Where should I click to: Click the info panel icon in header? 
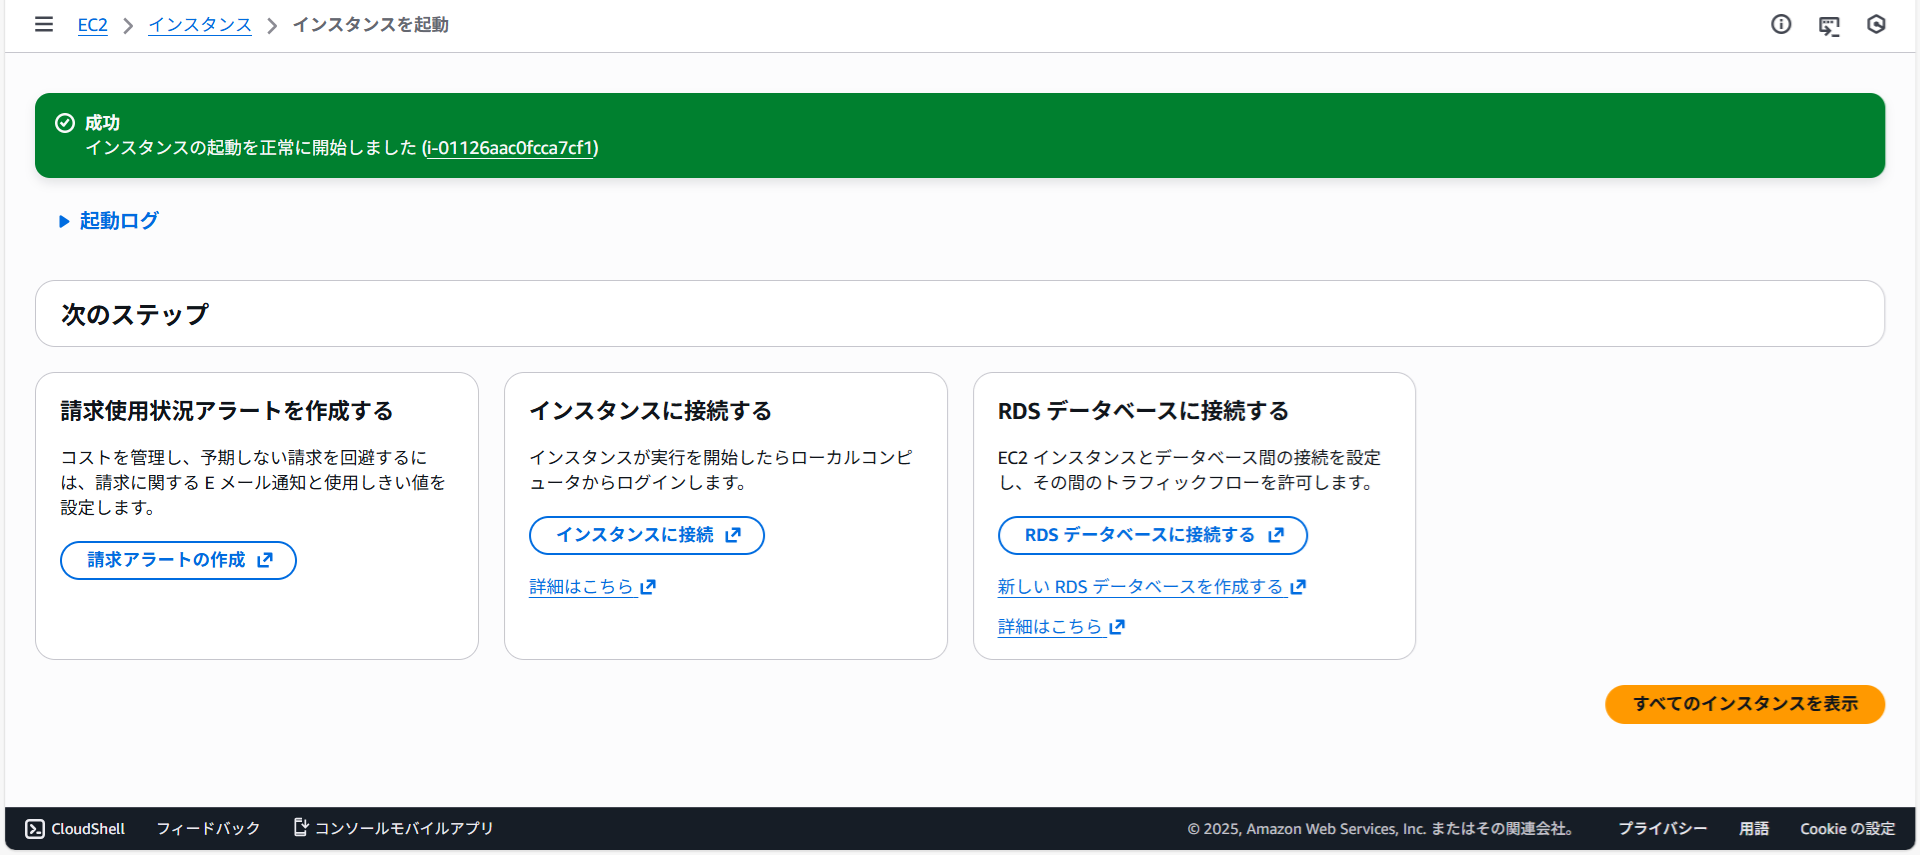[x=1781, y=24]
